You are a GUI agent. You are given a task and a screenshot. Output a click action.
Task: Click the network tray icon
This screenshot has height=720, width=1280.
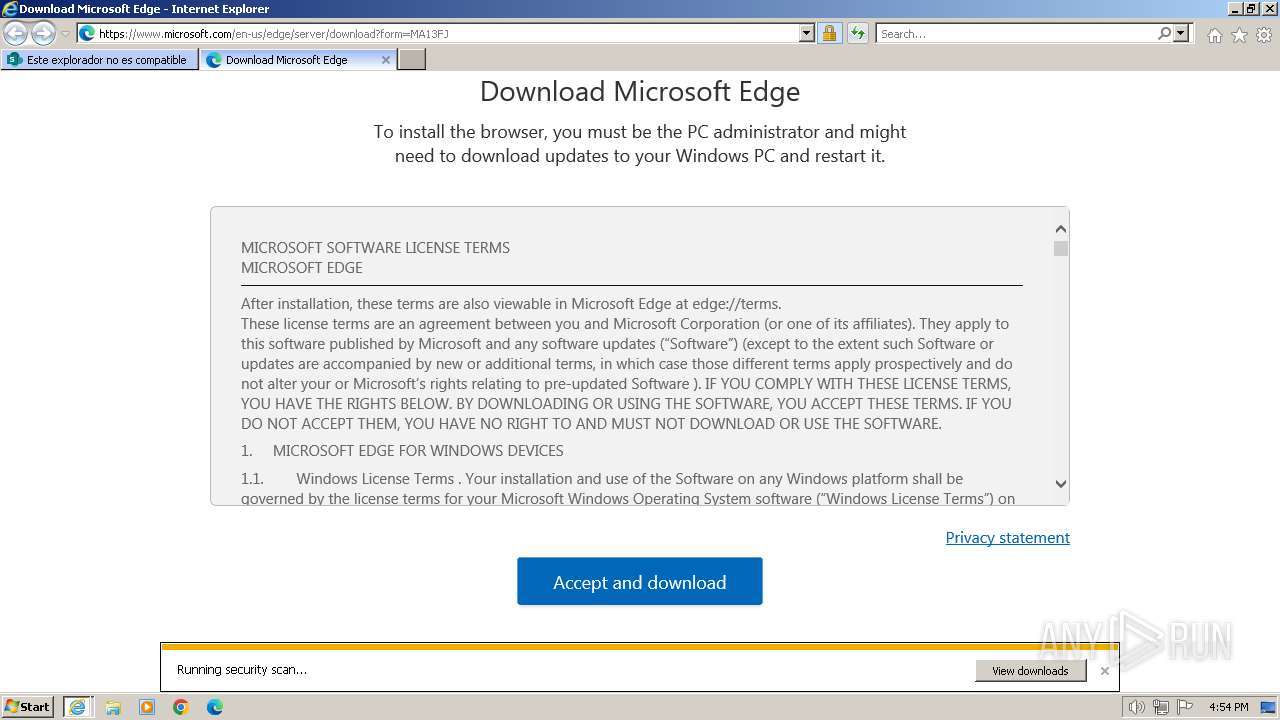coord(1161,707)
